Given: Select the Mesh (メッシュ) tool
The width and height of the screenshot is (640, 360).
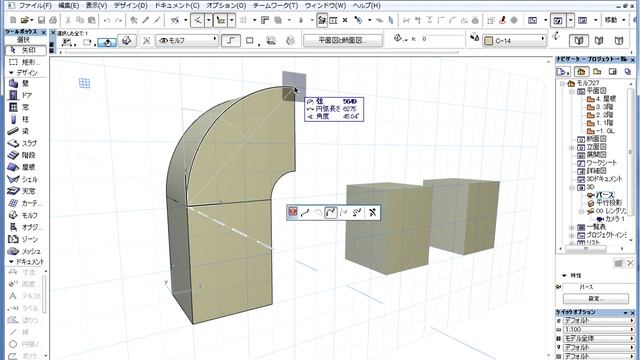Looking at the screenshot, I should point(24,251).
